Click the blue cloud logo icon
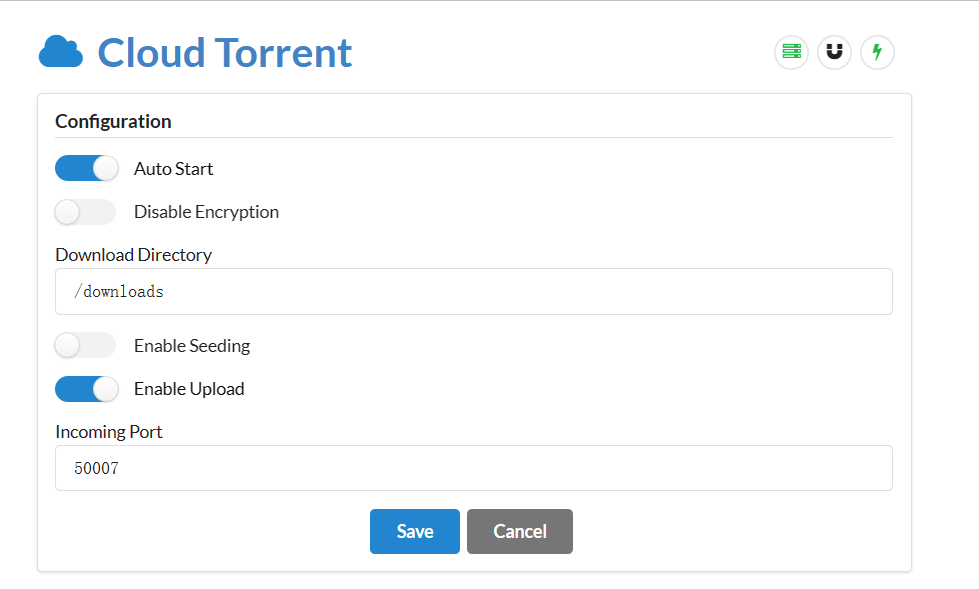 (60, 52)
